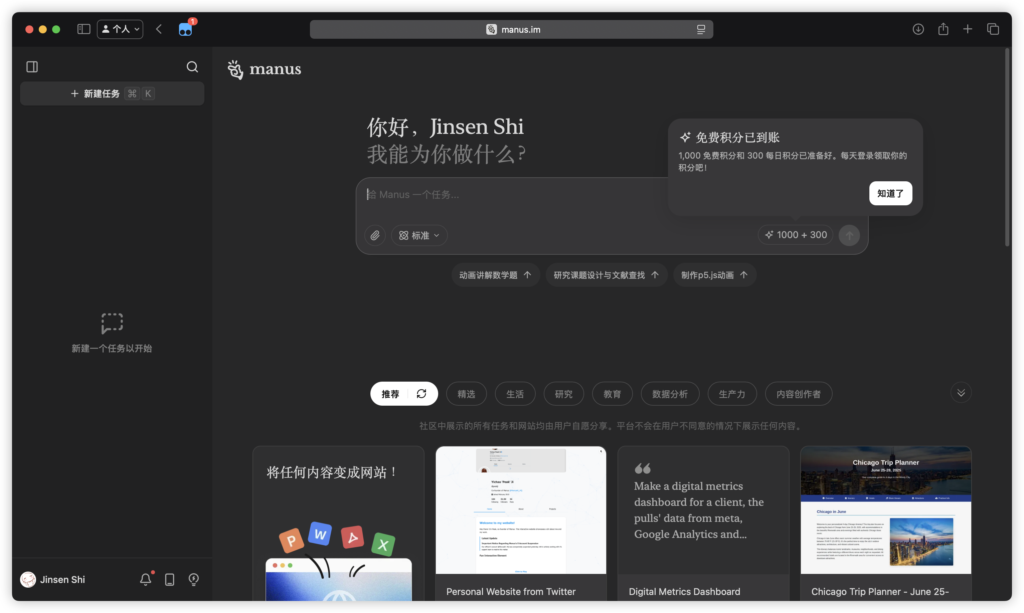Click the Safari share icon
Image resolution: width=1024 pixels, height=613 pixels.
click(x=943, y=29)
